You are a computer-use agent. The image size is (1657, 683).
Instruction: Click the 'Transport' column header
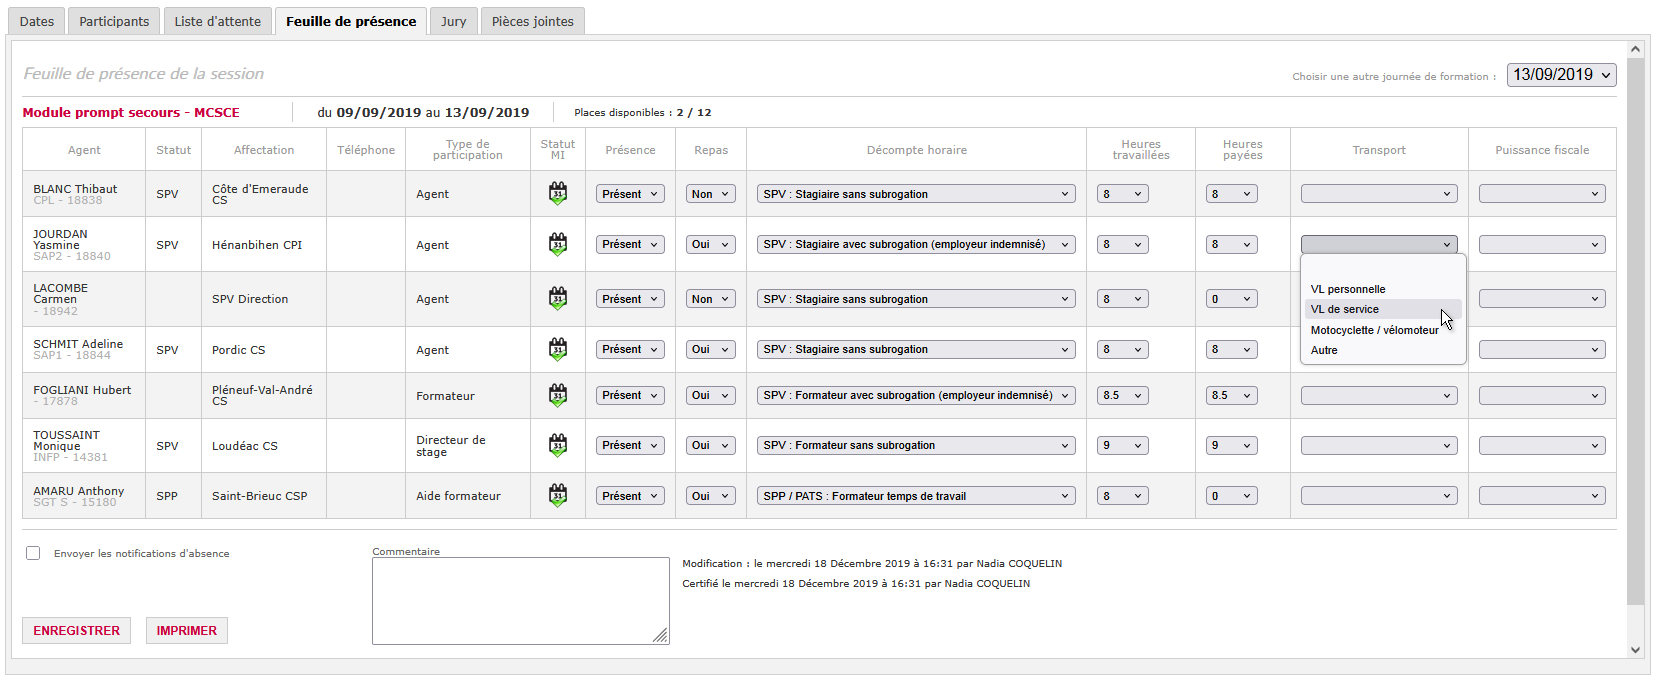point(1379,150)
